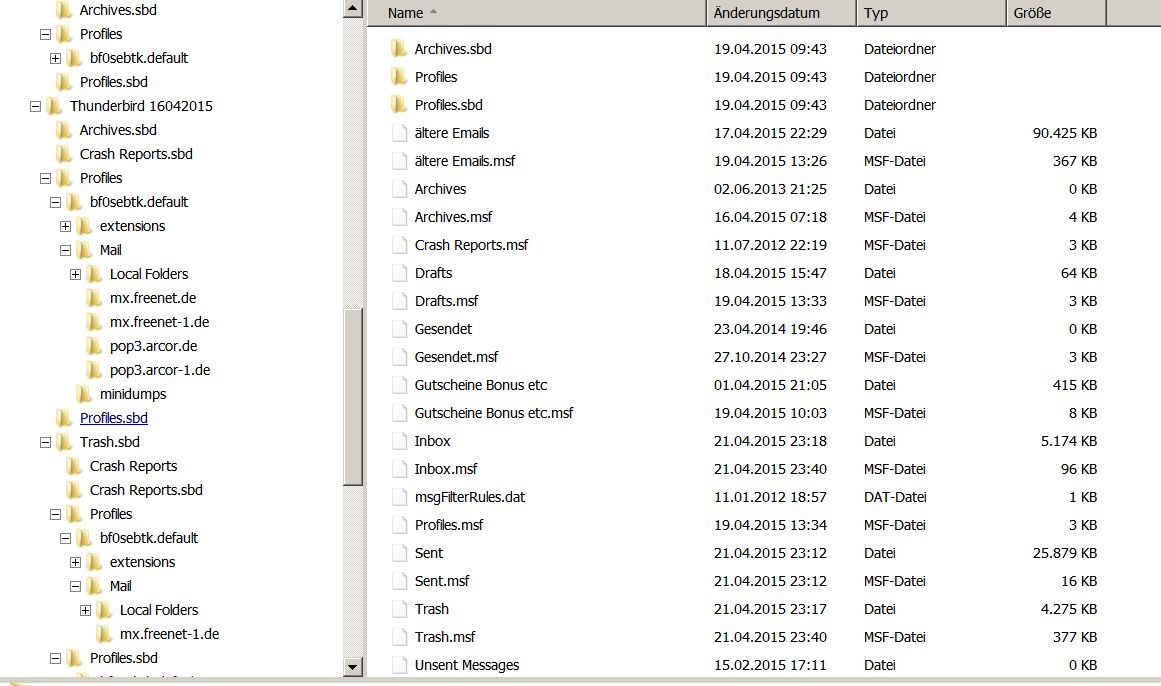Click the mx.freenet.de folder icon in tree

click(94, 298)
